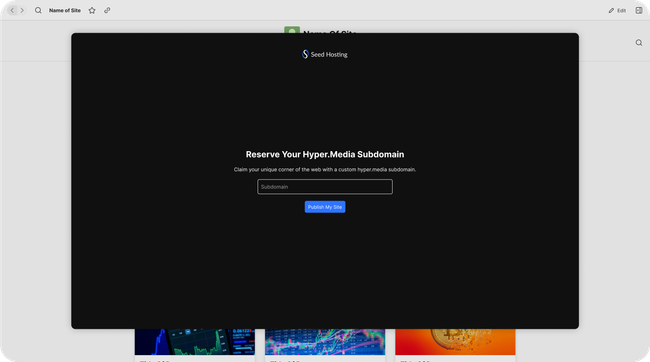
Task: Favorite the site with the star icon
Action: (x=92, y=10)
